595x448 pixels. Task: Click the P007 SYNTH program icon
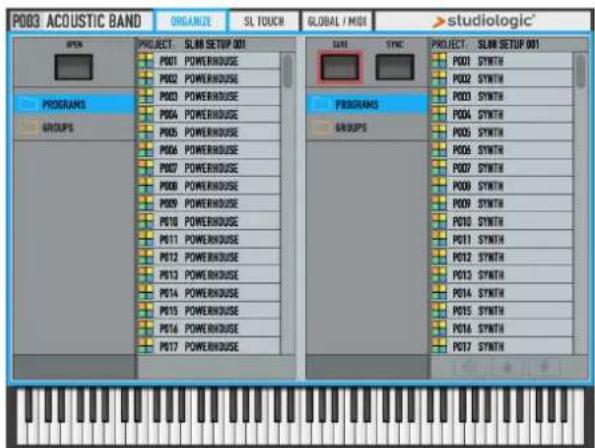(439, 168)
